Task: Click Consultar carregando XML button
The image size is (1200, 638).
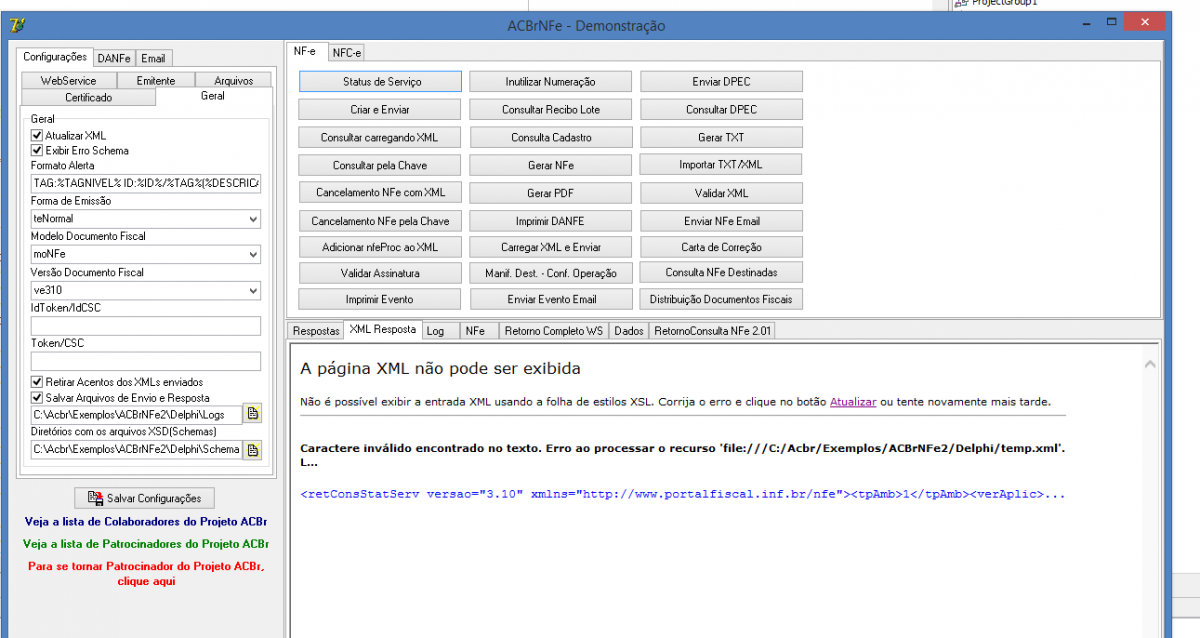Action: click(380, 137)
